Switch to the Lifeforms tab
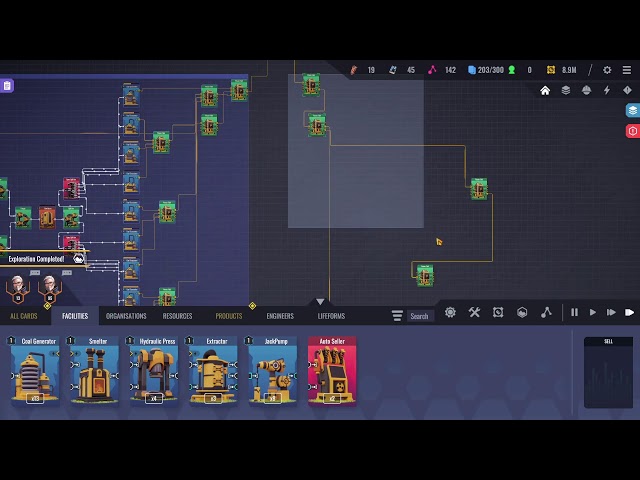Viewport: 640px width, 480px height. 331,316
